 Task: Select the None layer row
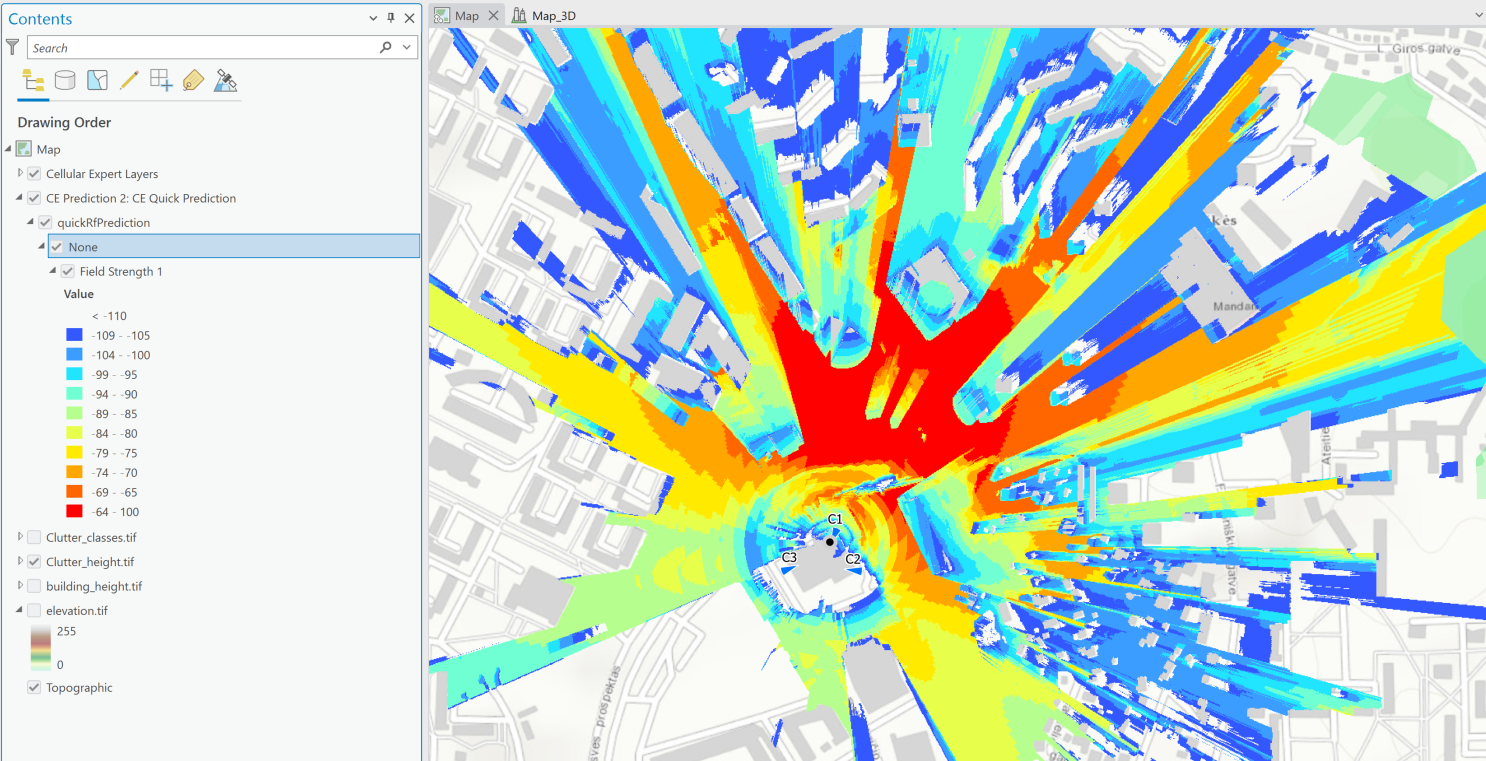coord(234,247)
